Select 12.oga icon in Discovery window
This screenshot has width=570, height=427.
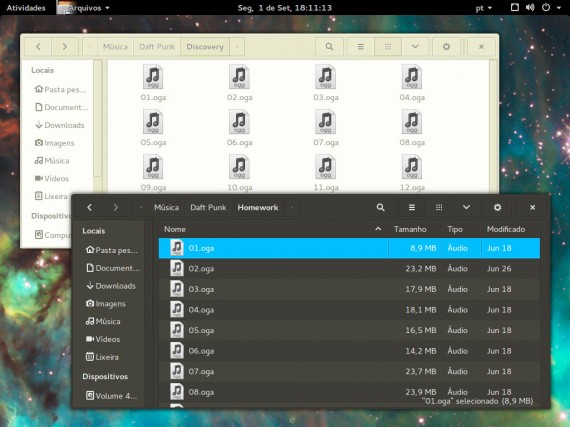(x=412, y=167)
